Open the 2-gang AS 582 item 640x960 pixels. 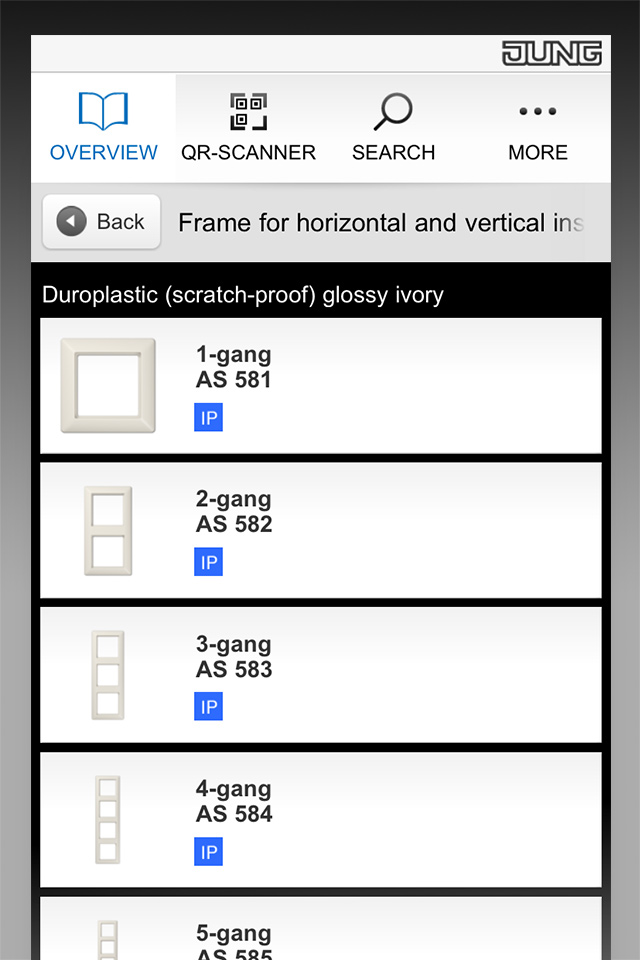coord(321,530)
